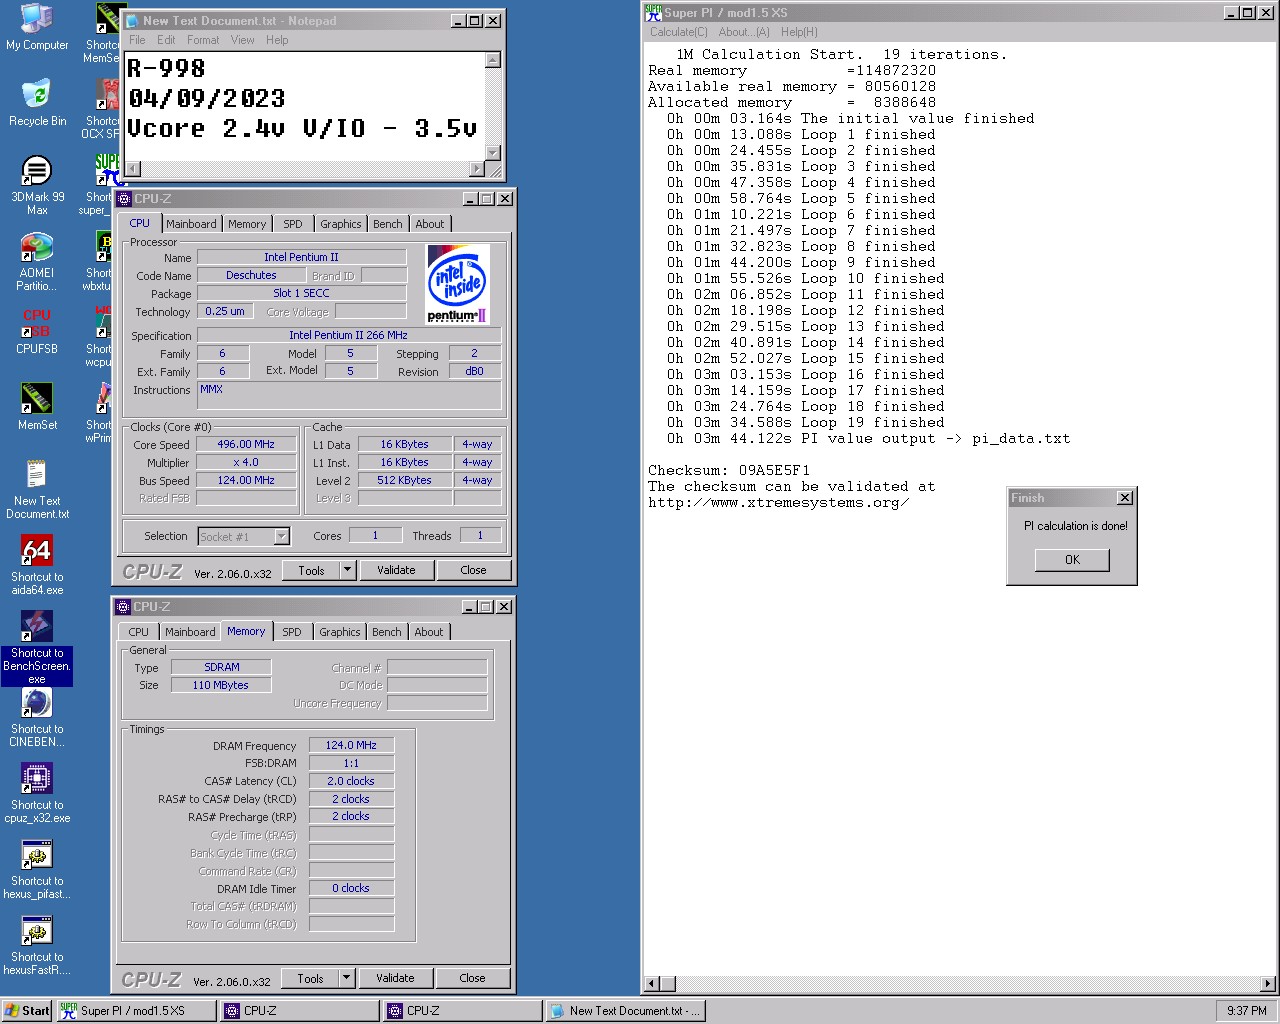This screenshot has height=1024, width=1280.
Task: Open SPD tab in lower CPU-Z
Action: tap(292, 632)
